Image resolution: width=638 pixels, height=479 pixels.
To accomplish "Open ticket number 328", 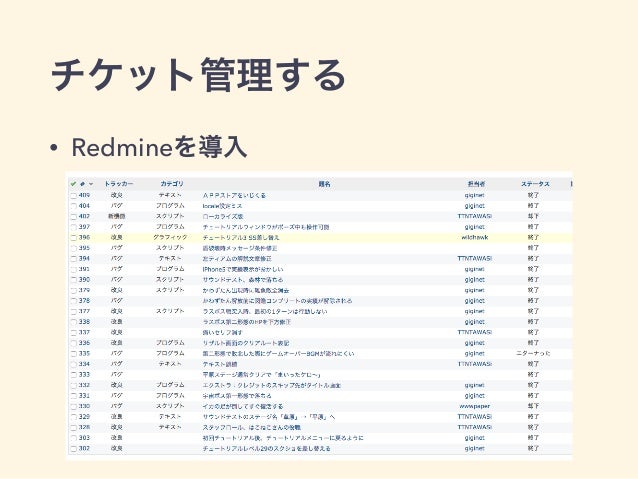I will pyautogui.click(x=84, y=427).
